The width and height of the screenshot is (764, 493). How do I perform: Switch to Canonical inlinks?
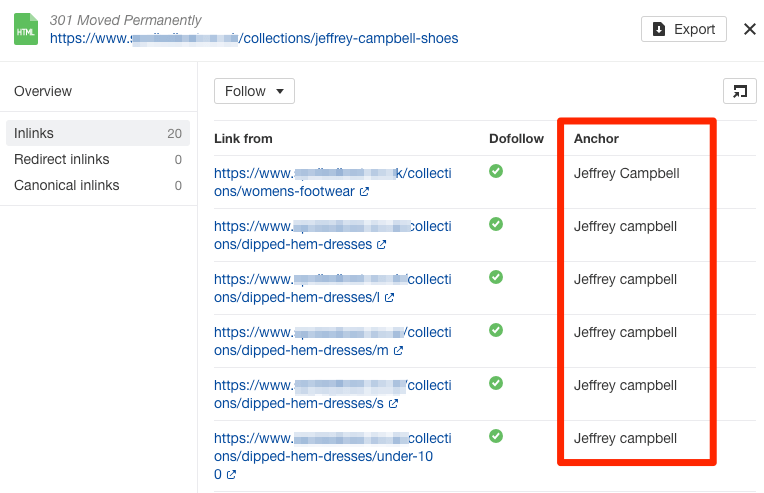[x=66, y=185]
